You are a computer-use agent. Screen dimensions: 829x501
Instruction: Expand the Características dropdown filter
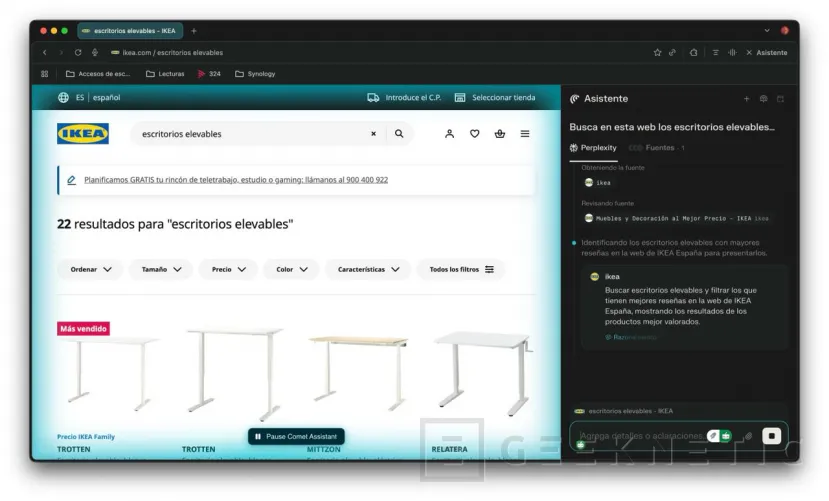(x=368, y=270)
